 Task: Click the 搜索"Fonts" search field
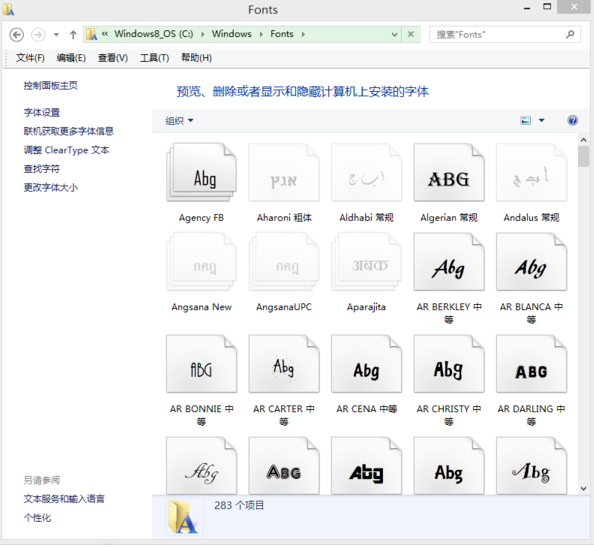click(505, 34)
